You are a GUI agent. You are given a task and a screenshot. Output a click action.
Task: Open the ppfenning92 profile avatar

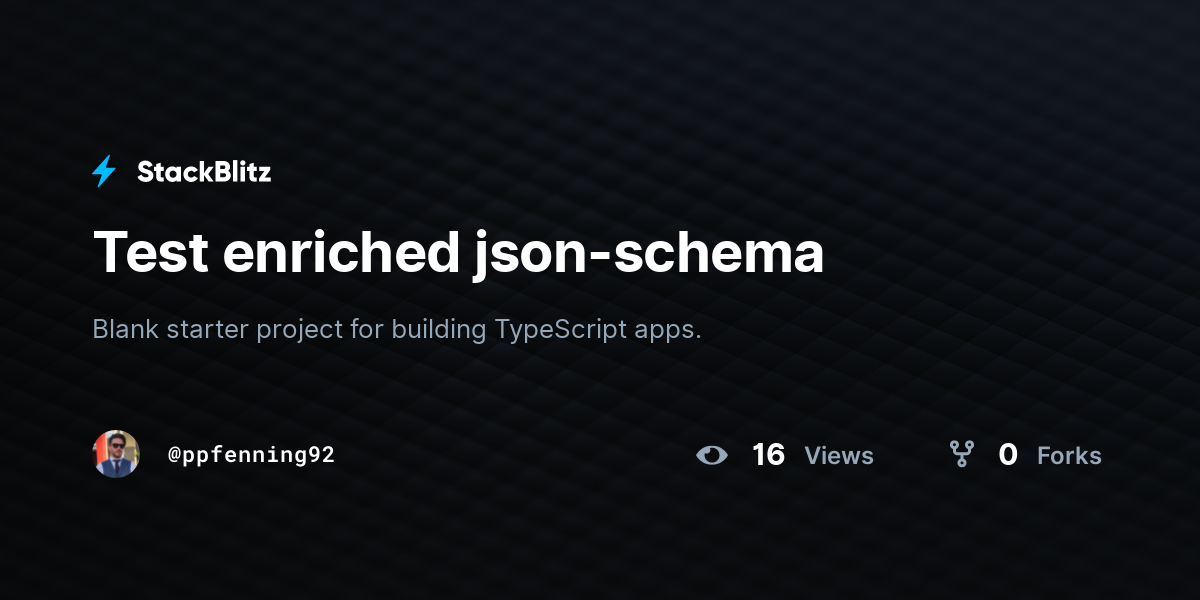[x=116, y=454]
